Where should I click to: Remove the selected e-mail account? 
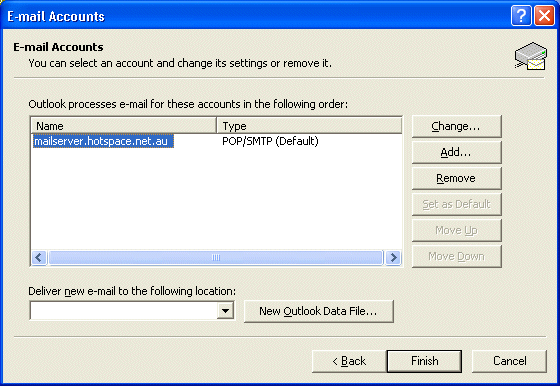coord(456,178)
